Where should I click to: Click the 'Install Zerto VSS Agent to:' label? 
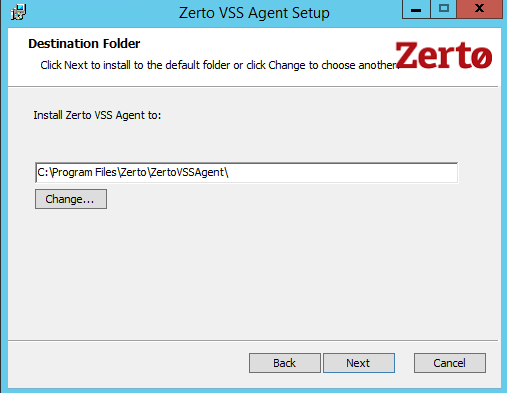pyautogui.click(x=97, y=115)
